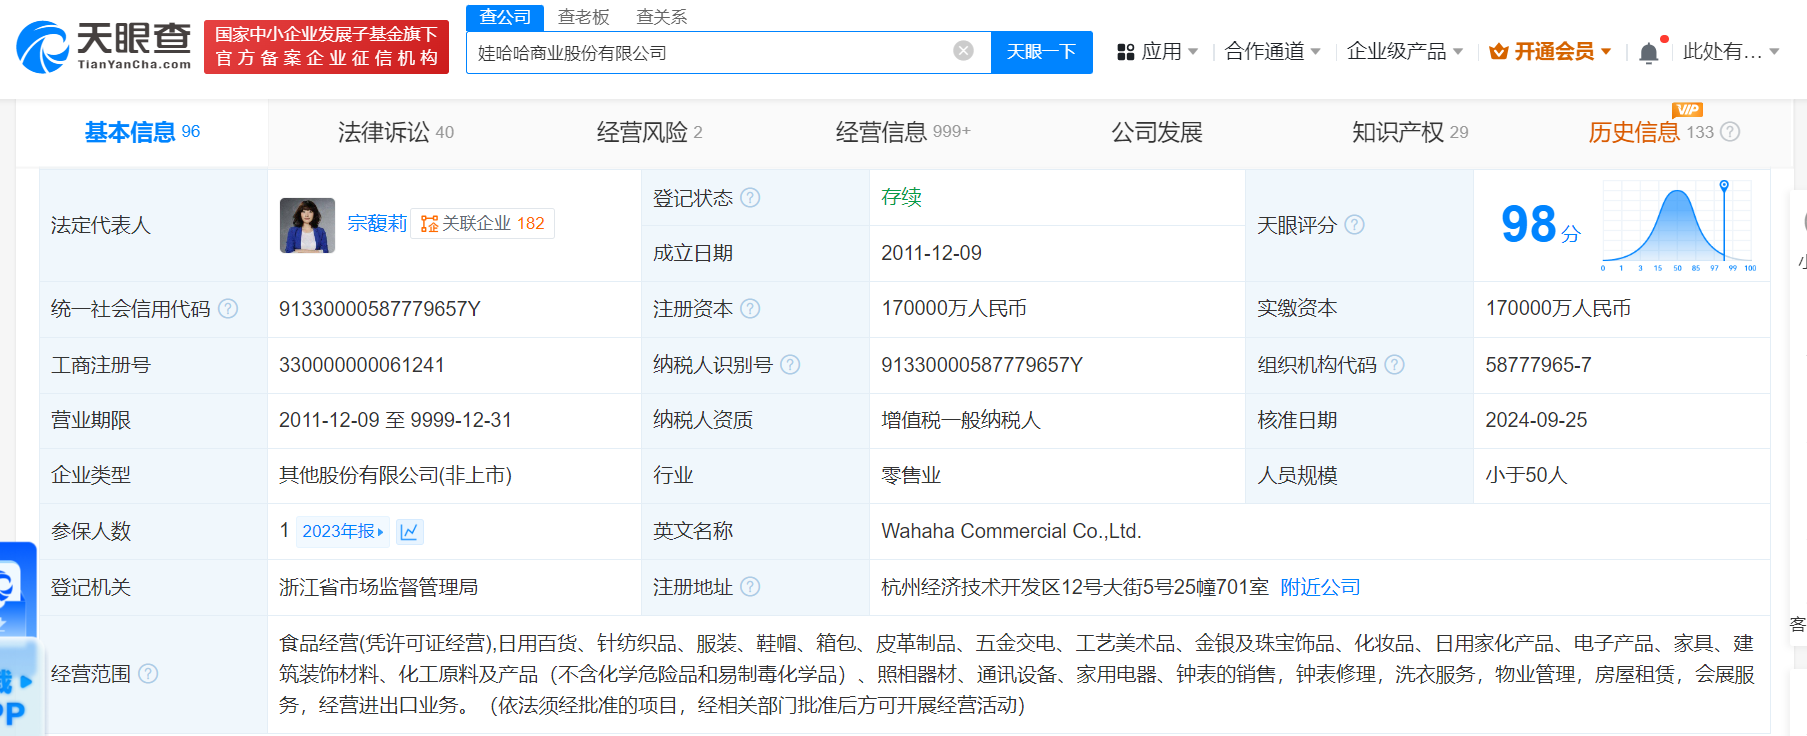Screen dimensions: 1807x736
Task: Click 关联企业 182 button
Action: (x=483, y=224)
